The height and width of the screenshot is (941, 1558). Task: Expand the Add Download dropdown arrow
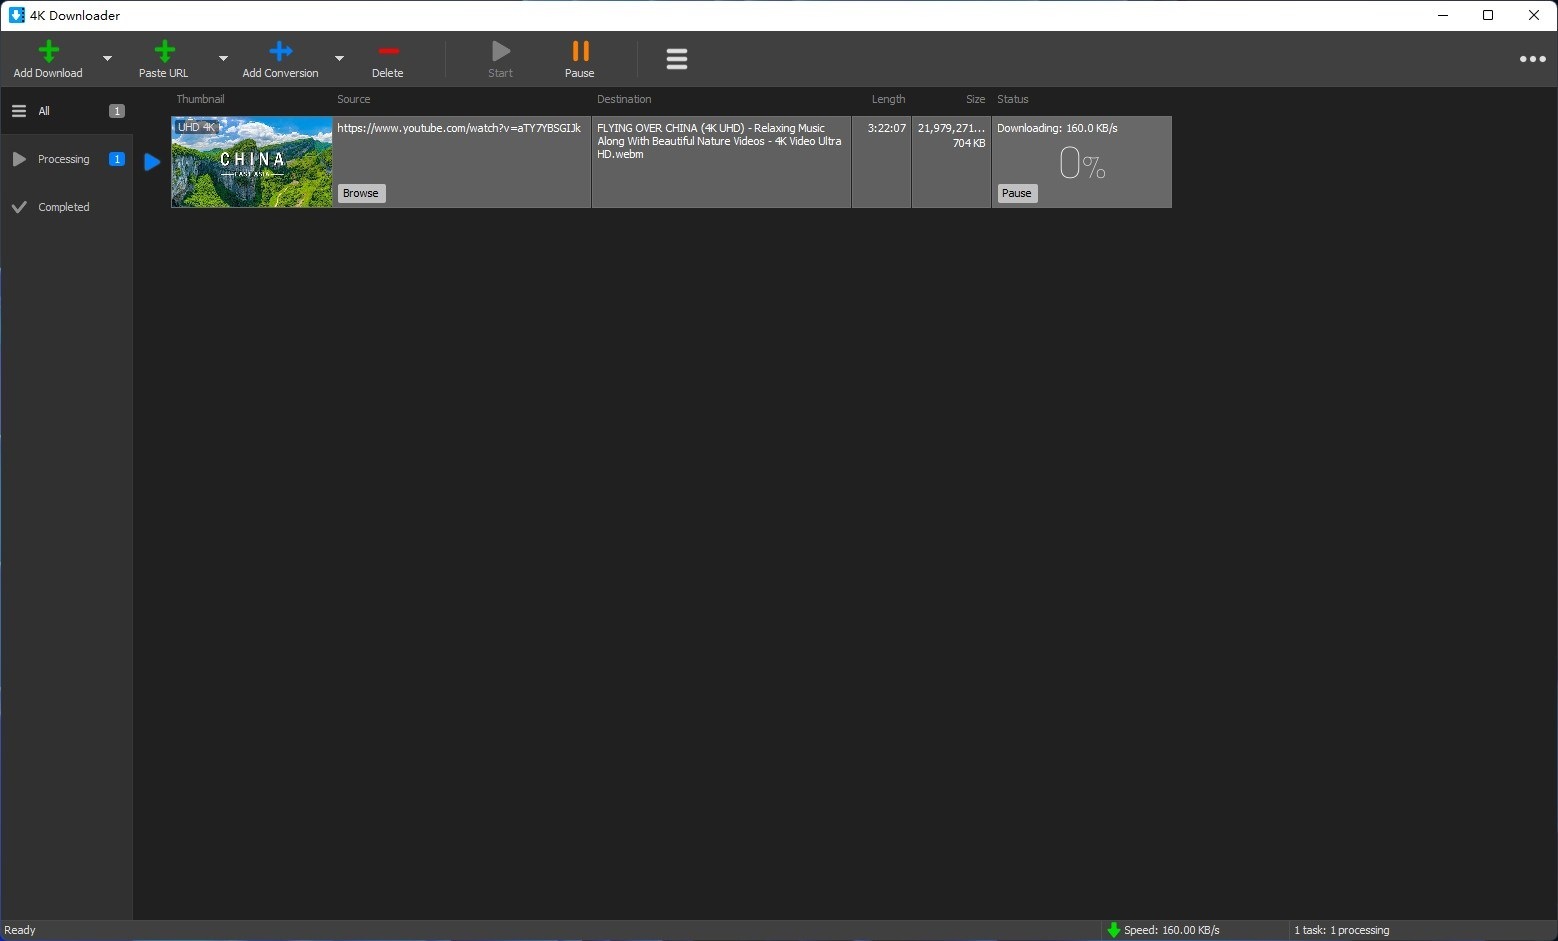[x=107, y=58]
